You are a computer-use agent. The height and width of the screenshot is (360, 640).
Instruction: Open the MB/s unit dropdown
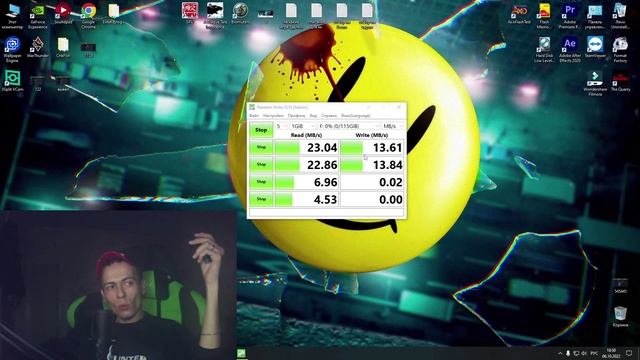392,126
